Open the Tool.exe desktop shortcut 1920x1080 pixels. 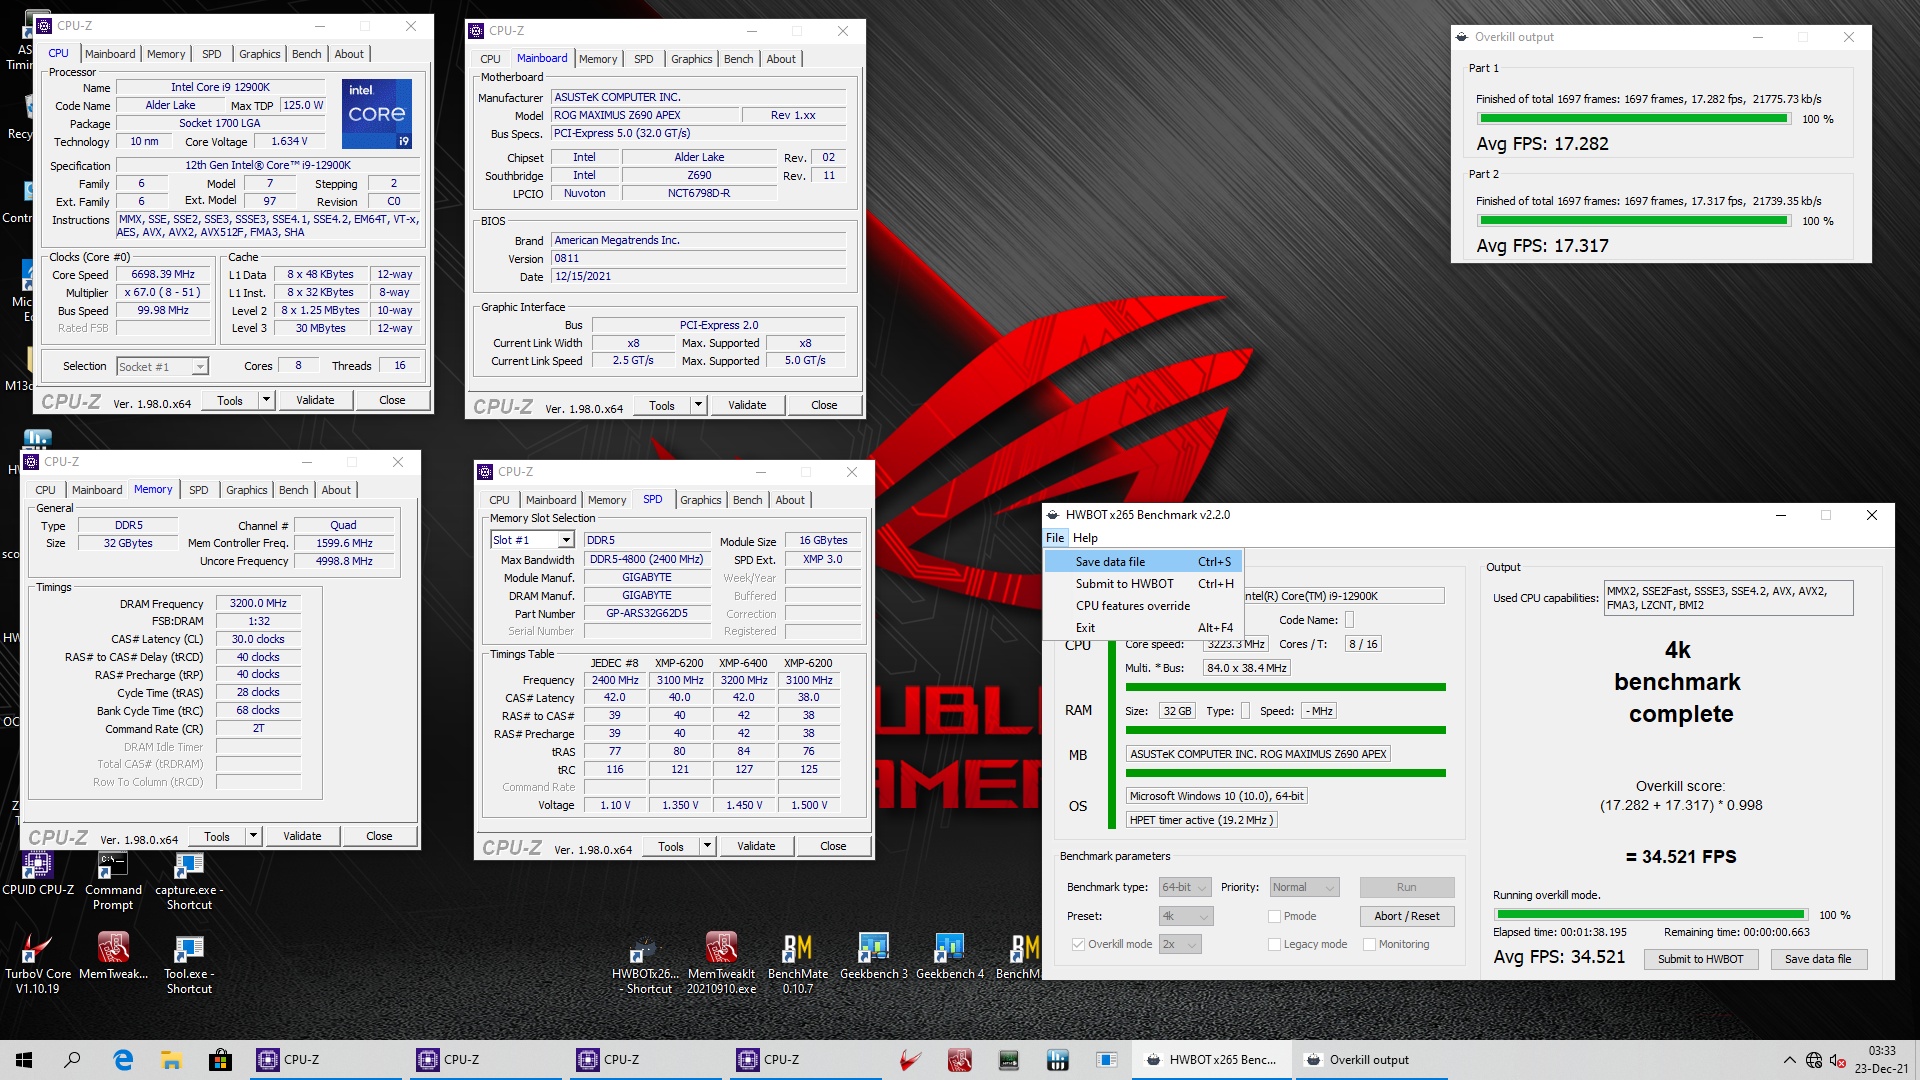[189, 963]
